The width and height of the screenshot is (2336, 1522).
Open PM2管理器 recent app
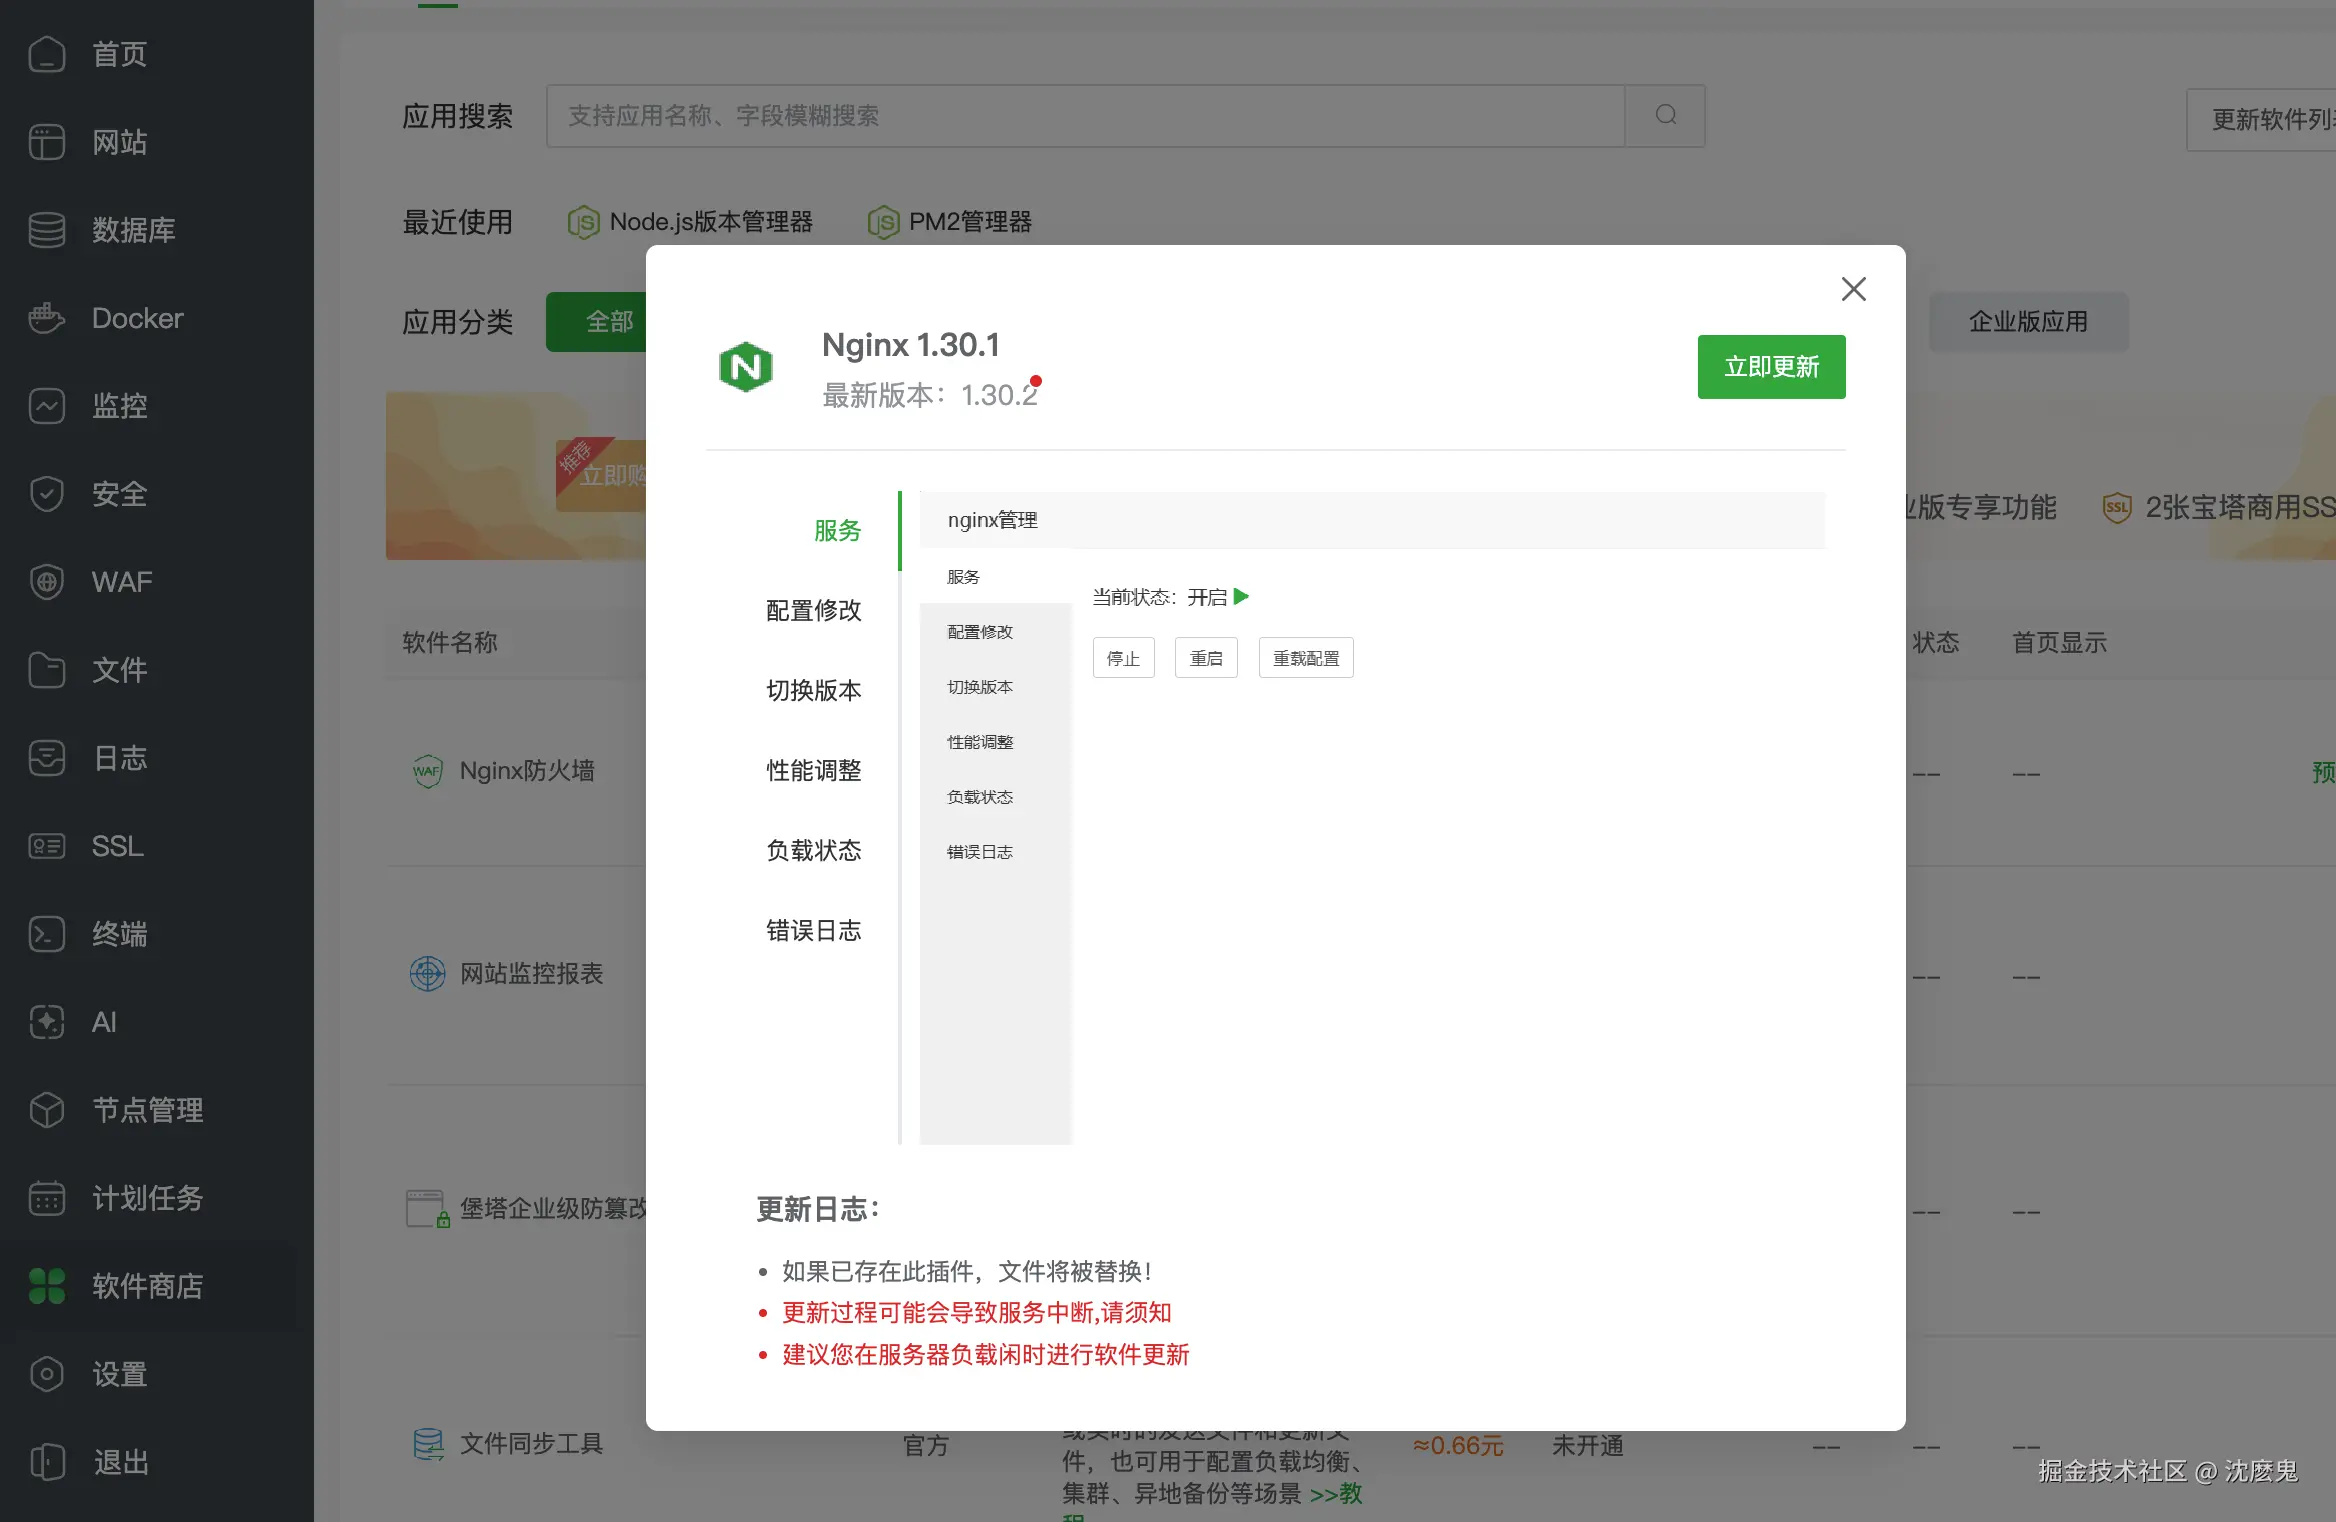(x=970, y=222)
